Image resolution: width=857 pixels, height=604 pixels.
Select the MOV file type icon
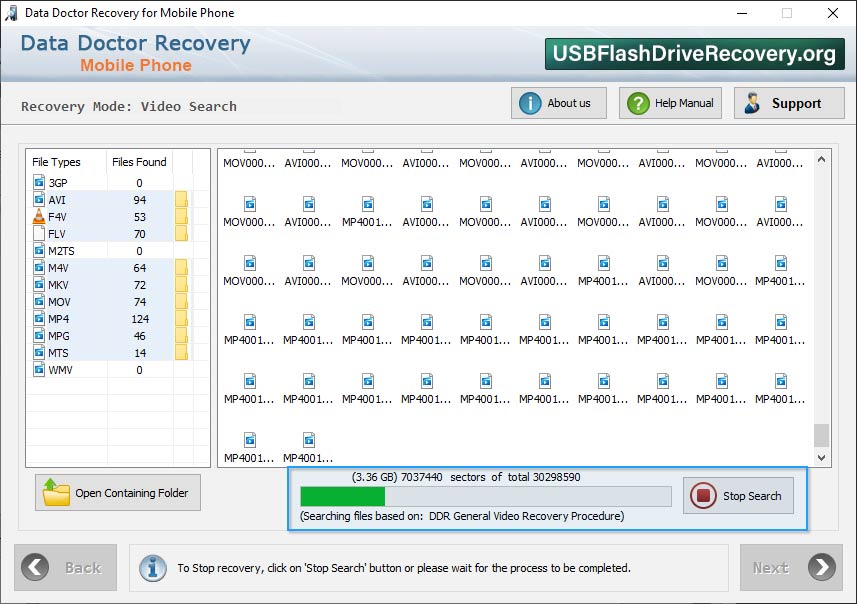(x=39, y=301)
